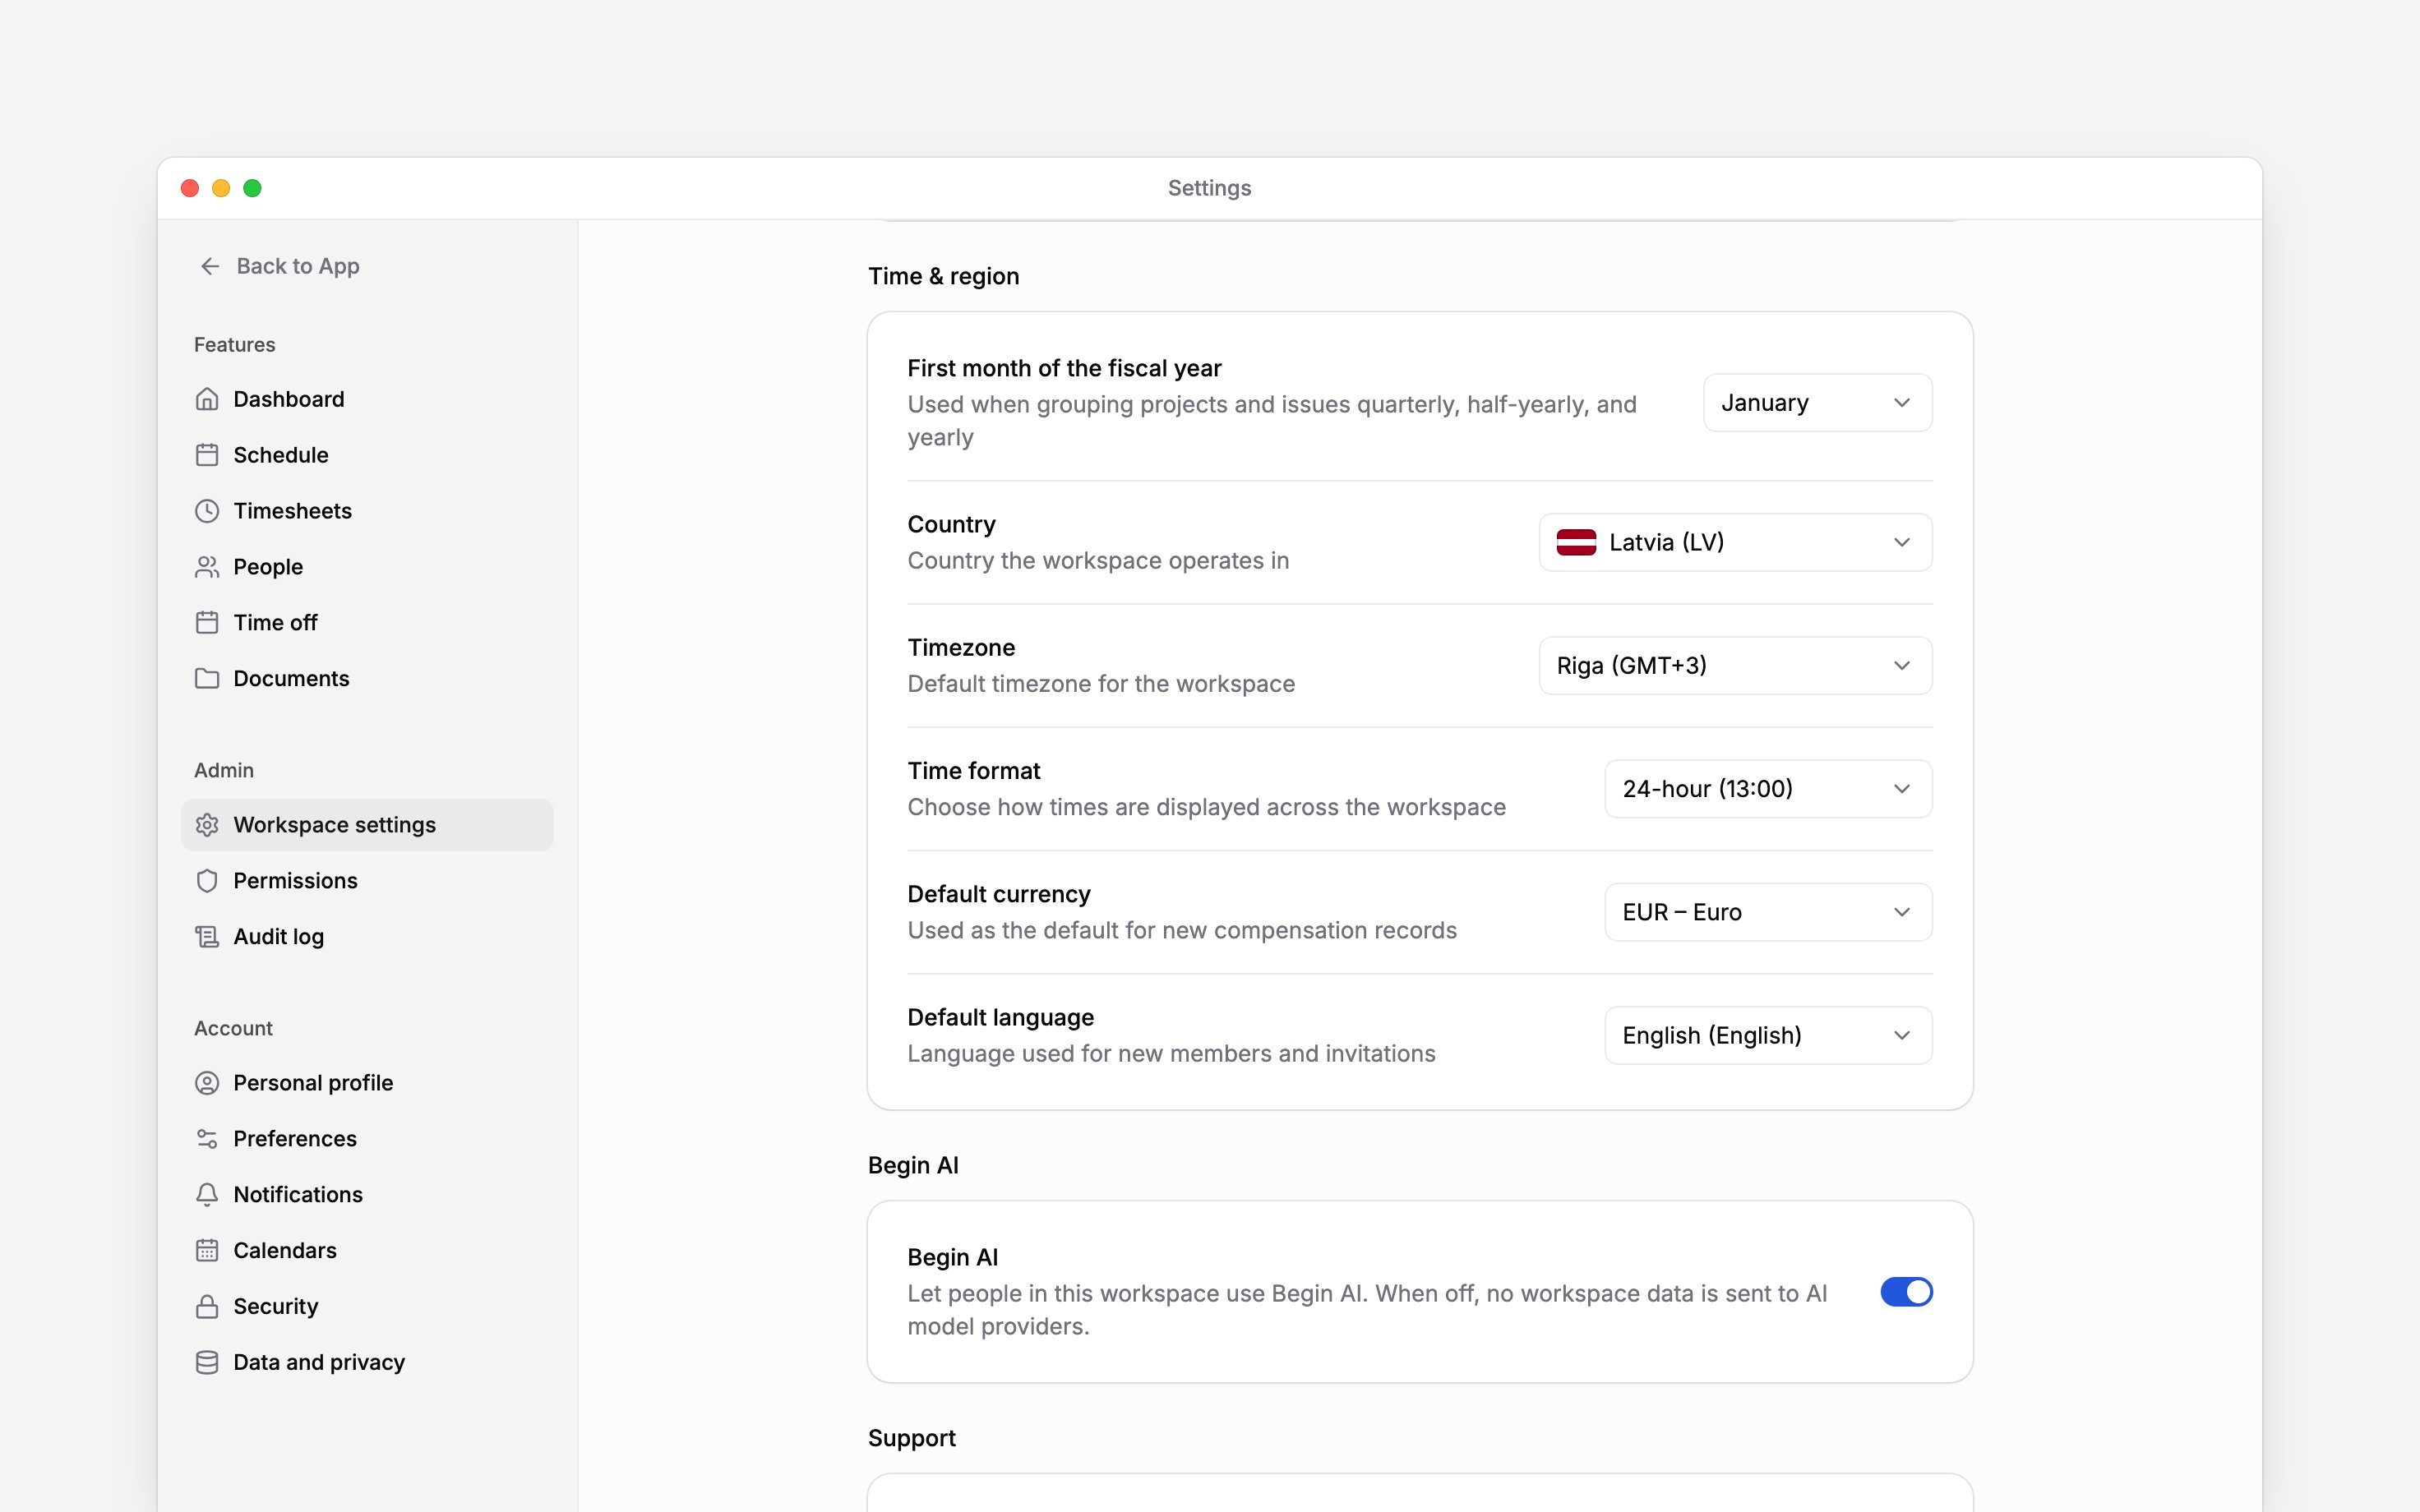Image resolution: width=2420 pixels, height=1512 pixels.
Task: Click the Permissions shield icon
Action: 207,881
